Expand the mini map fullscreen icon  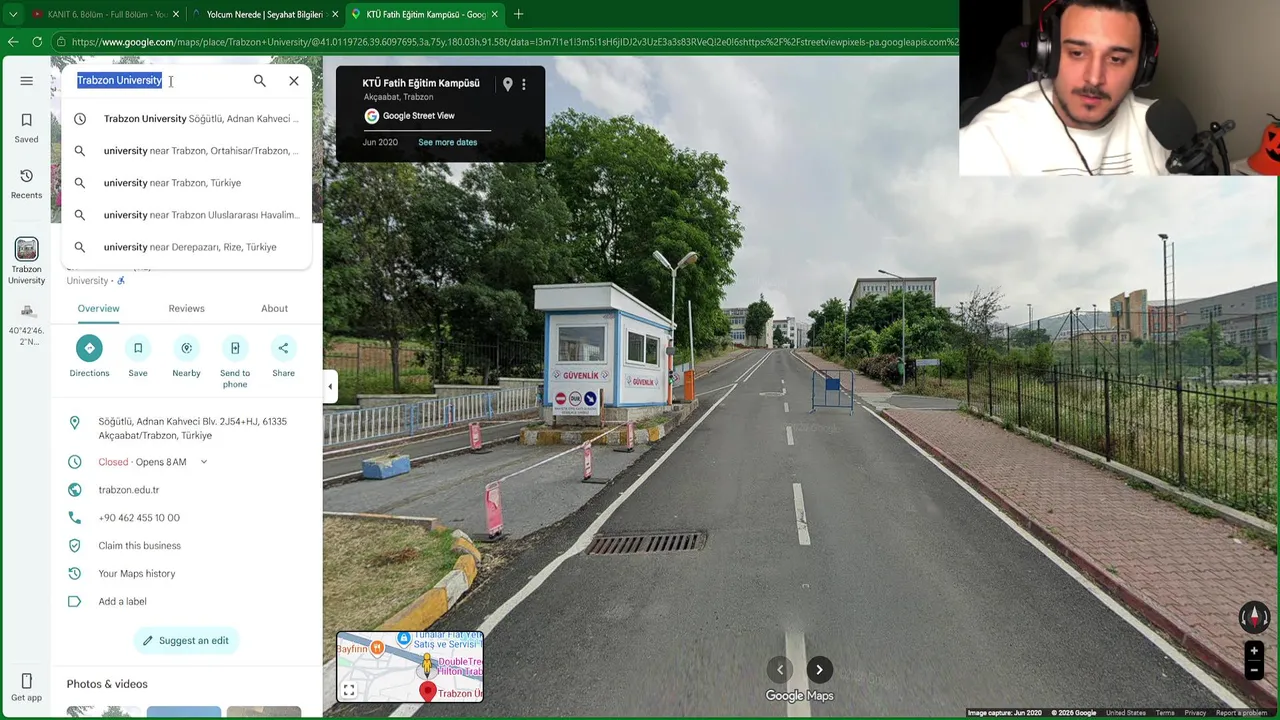349,690
